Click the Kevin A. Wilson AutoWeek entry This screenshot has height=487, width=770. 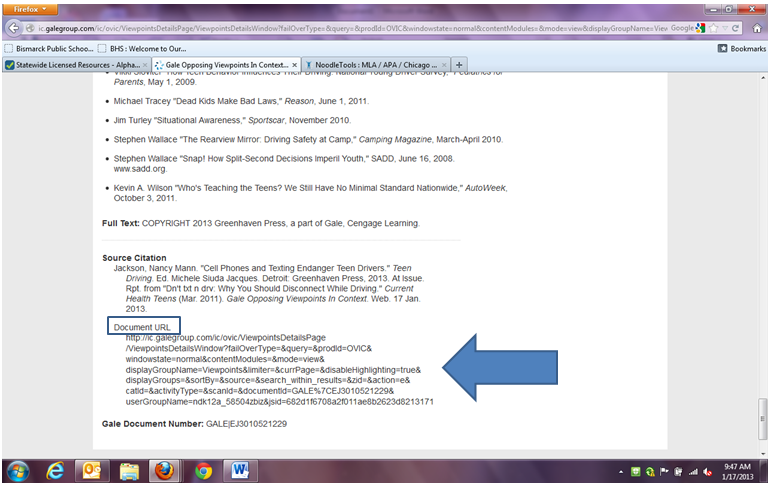point(310,193)
